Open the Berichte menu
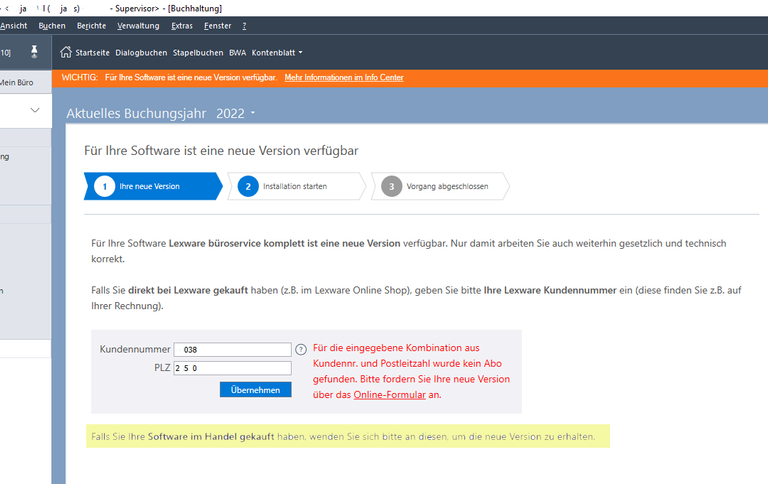Viewport: 768px width, 484px height. coord(92,26)
